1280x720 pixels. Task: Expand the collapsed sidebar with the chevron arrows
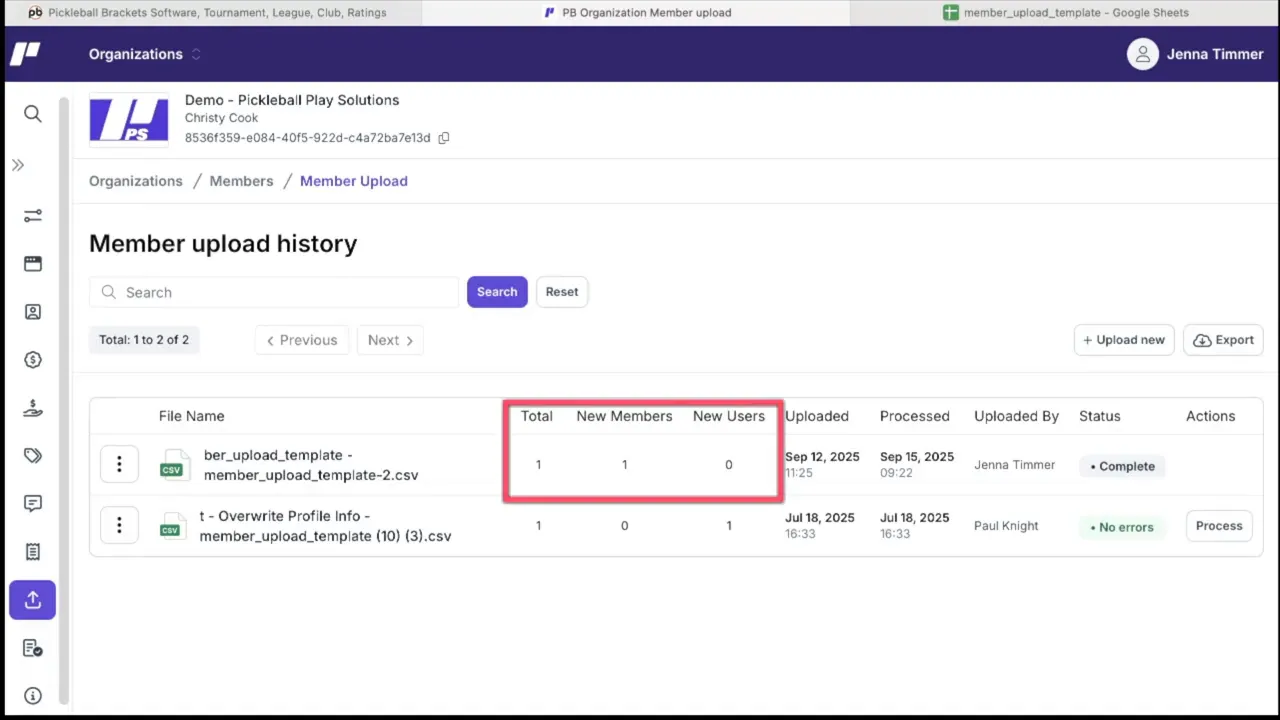pos(17,164)
